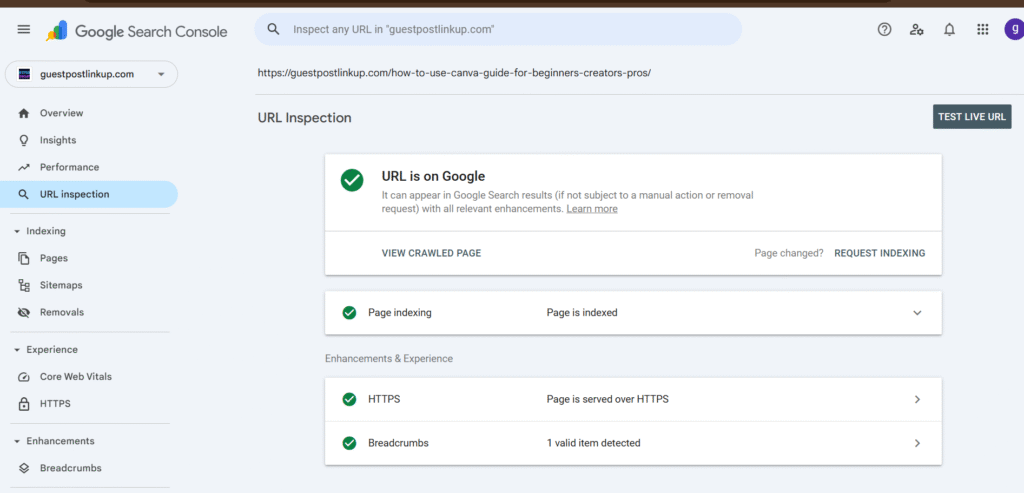Open the hamburger main menu
This screenshot has width=1024, height=493.
coord(24,30)
